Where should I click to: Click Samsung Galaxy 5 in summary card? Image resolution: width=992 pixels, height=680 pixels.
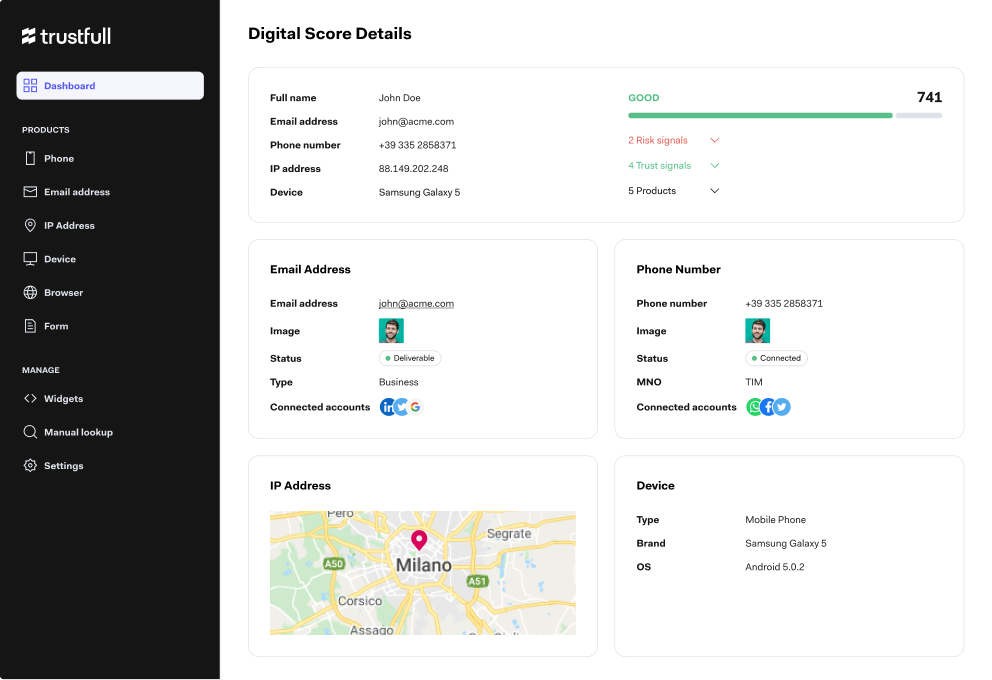tap(419, 192)
